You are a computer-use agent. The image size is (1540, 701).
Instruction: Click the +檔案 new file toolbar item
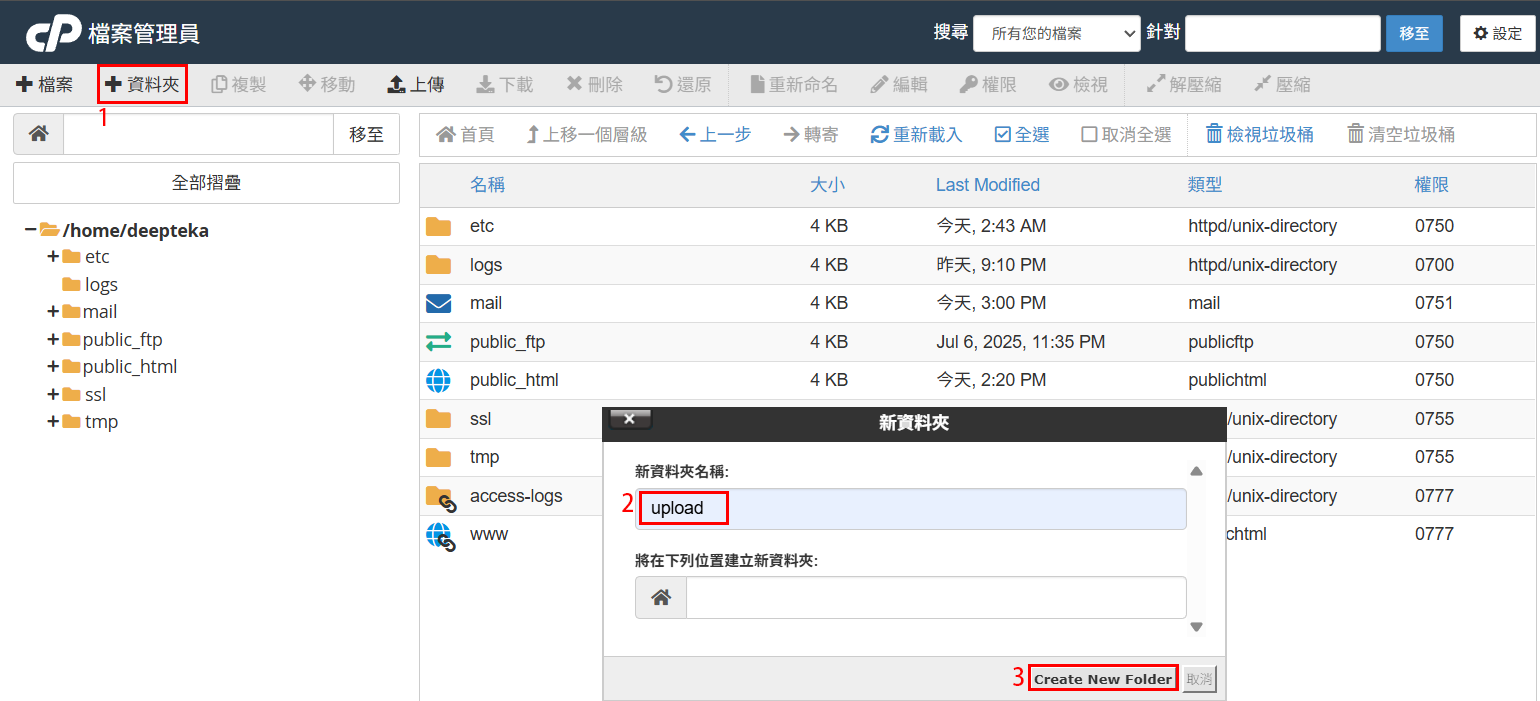(45, 85)
